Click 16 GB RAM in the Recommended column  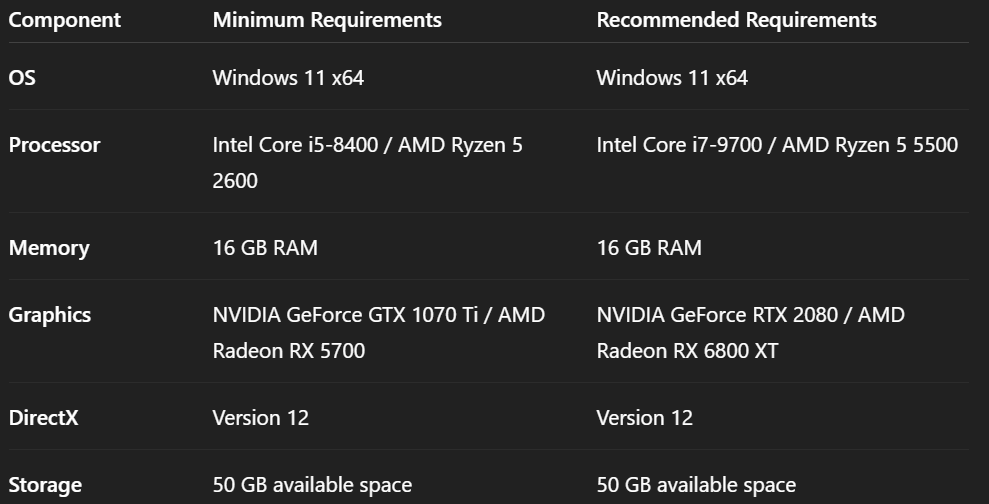649,248
